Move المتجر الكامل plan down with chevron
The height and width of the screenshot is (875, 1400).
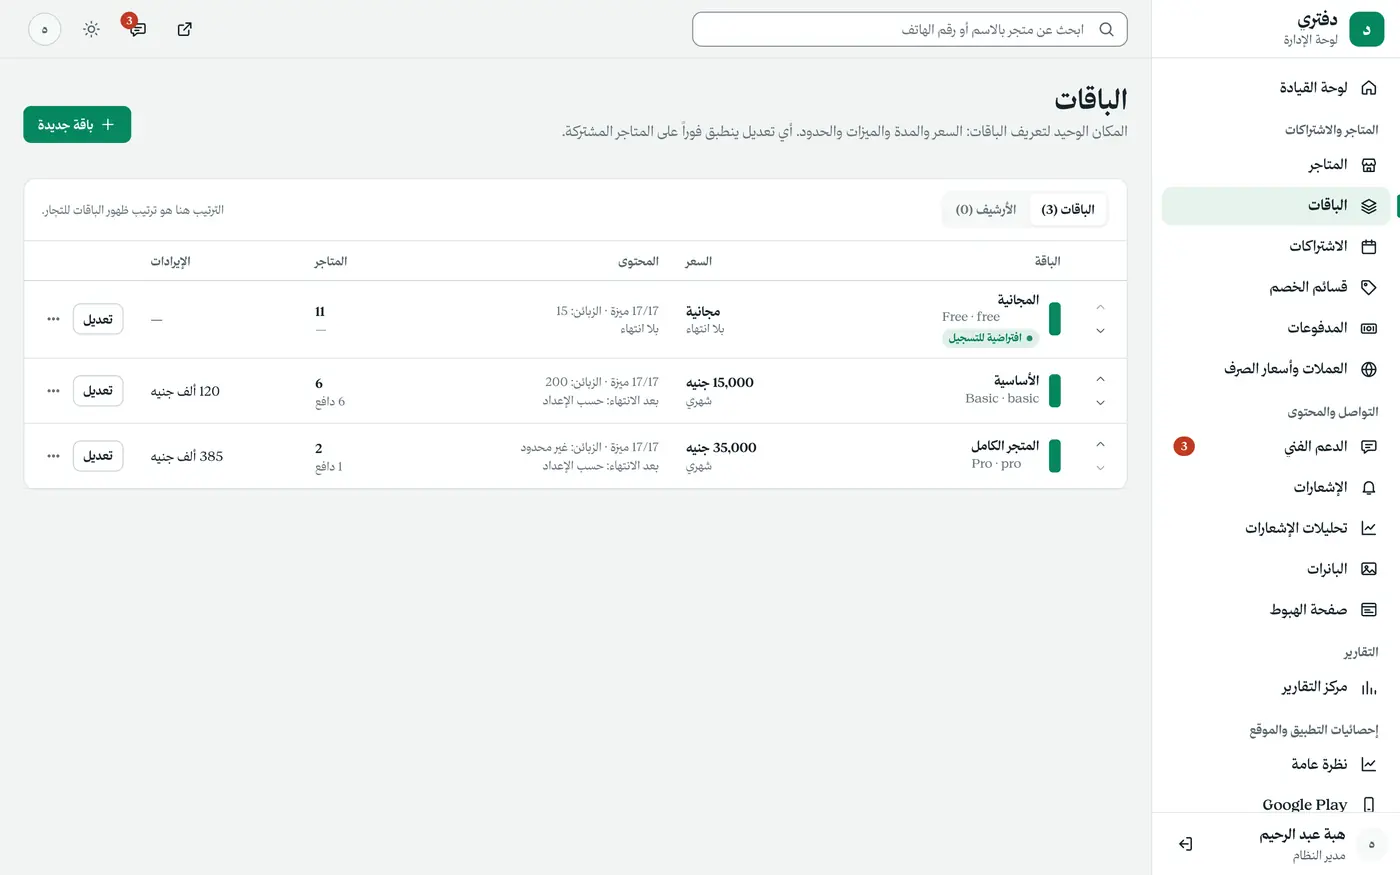(x=1100, y=468)
